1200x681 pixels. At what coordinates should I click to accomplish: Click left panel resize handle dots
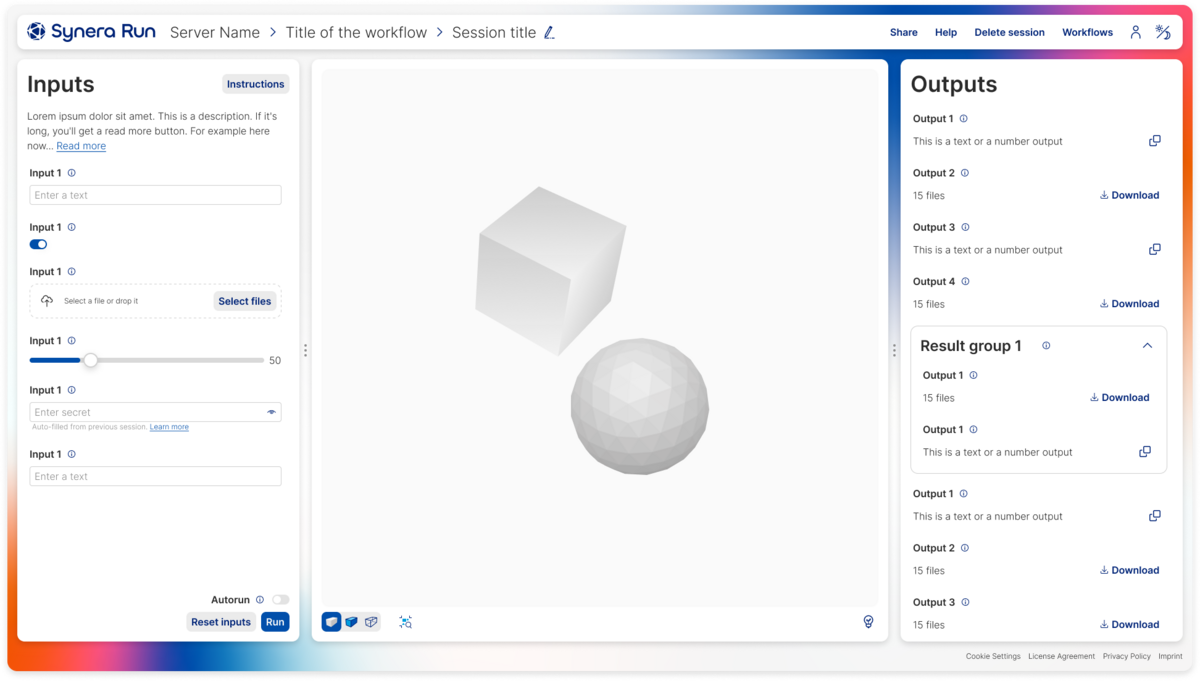(305, 351)
